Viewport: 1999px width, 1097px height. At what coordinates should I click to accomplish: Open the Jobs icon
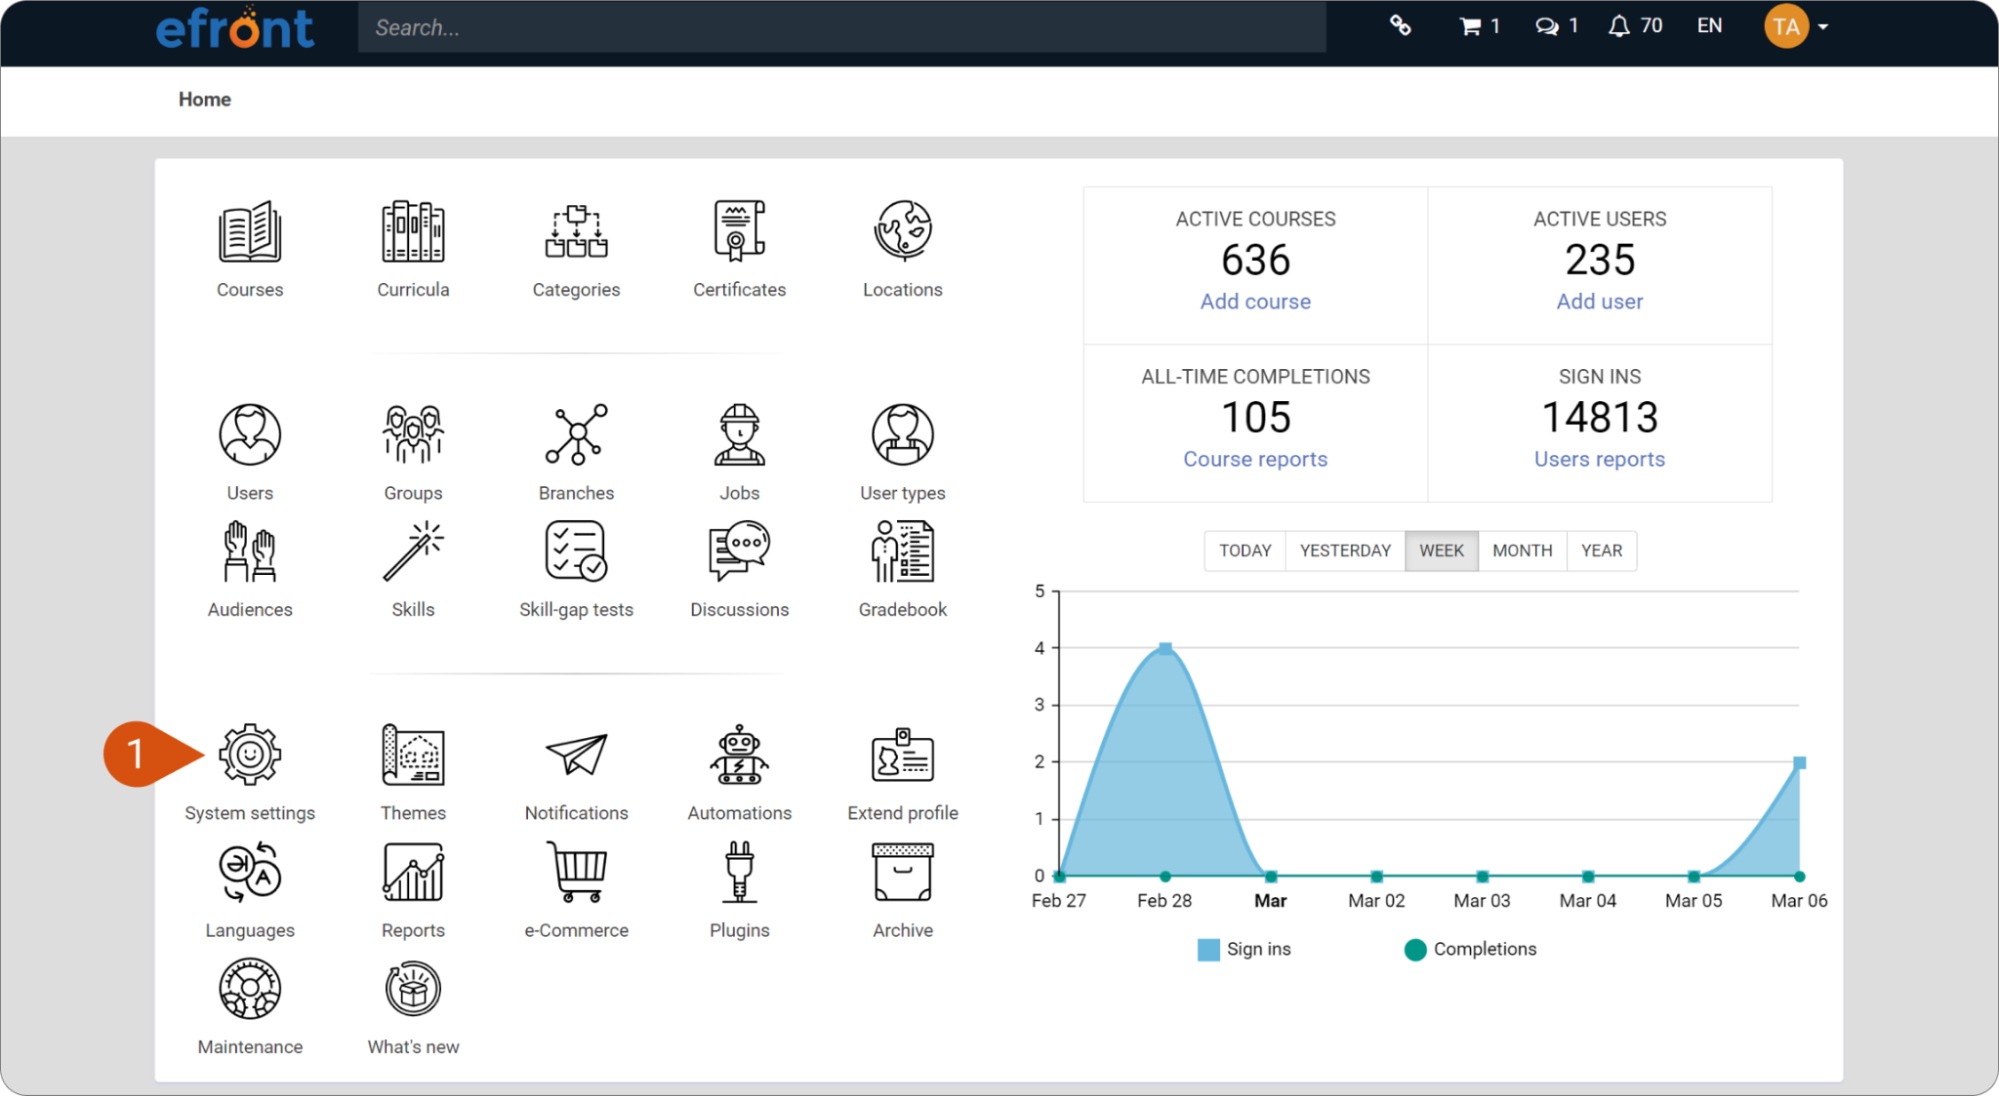click(739, 435)
